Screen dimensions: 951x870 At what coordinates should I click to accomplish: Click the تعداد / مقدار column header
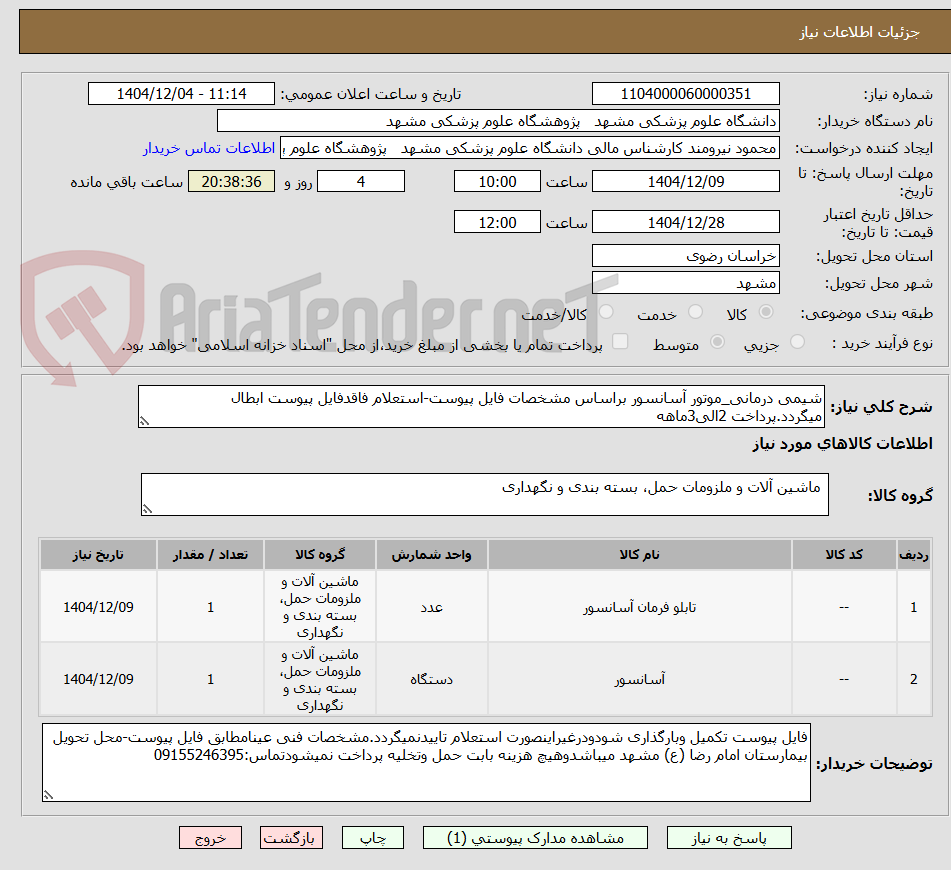(x=210, y=555)
